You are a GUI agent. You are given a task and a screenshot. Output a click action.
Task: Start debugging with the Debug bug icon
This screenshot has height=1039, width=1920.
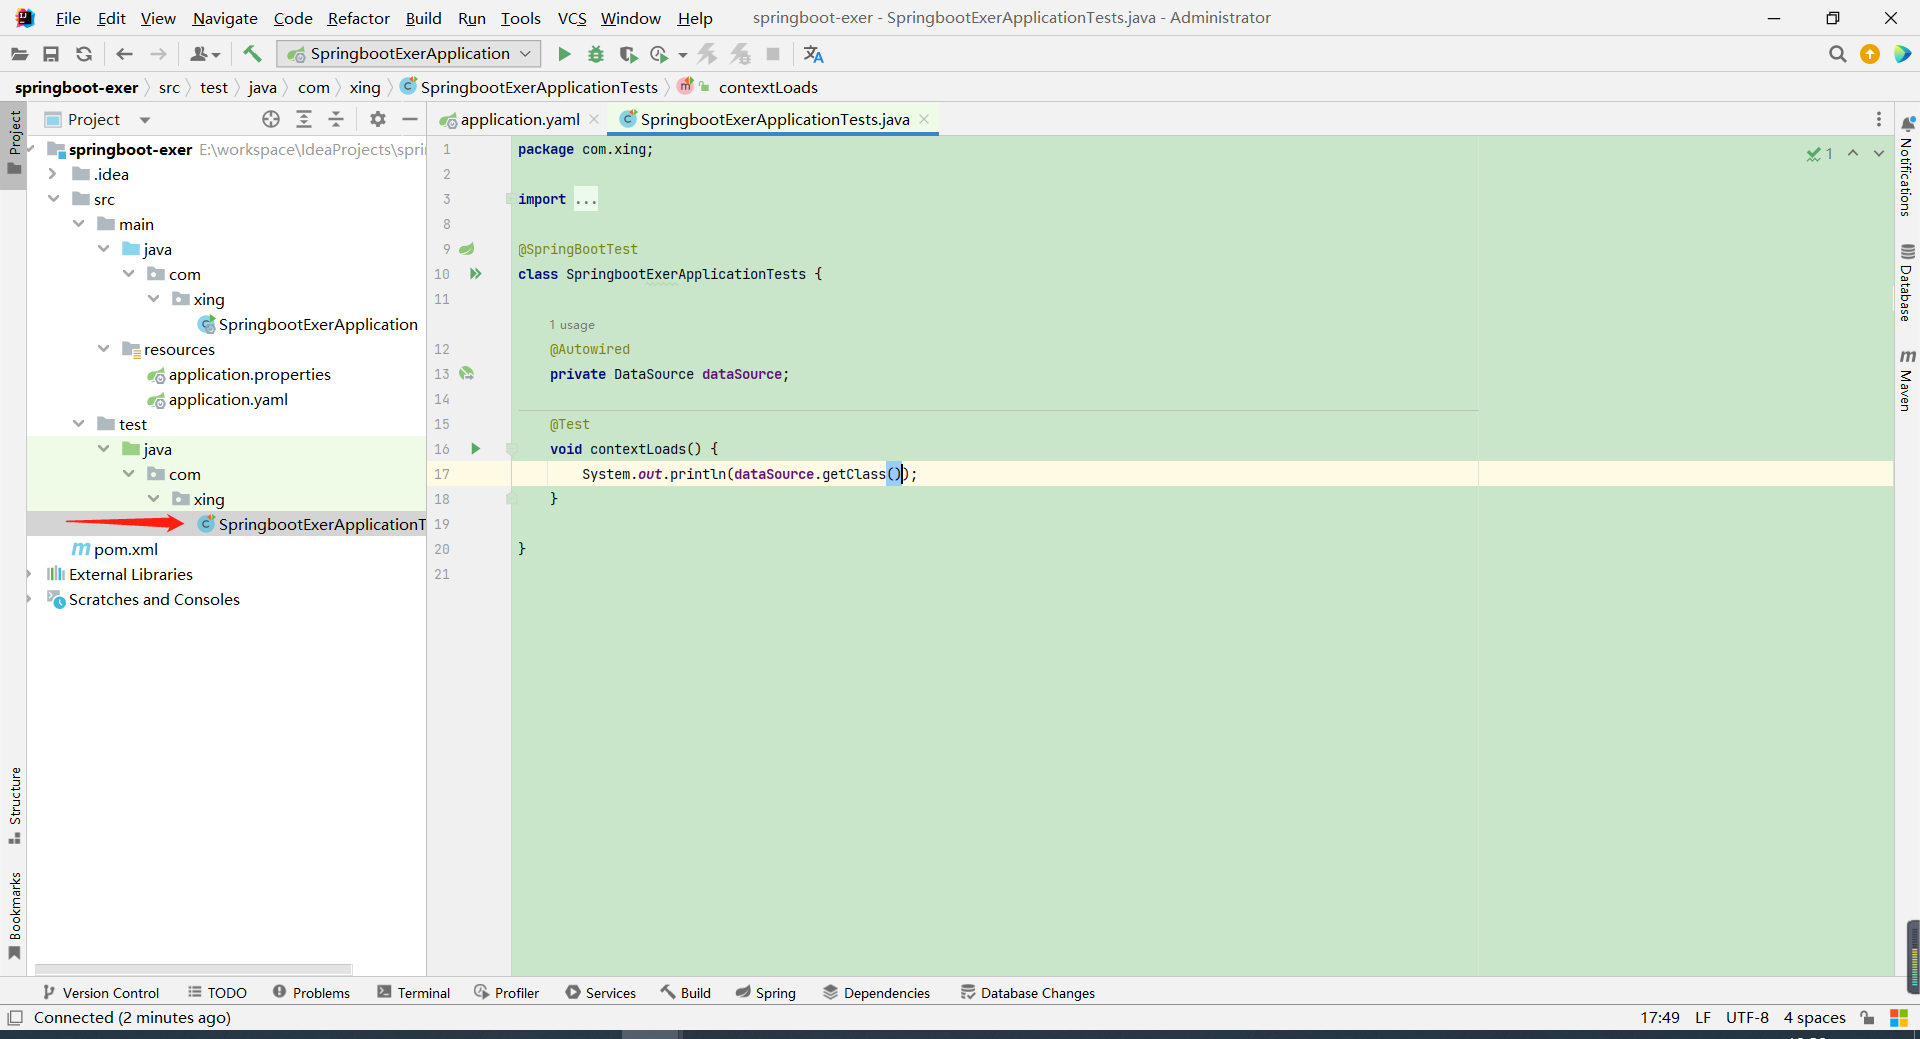coord(596,54)
